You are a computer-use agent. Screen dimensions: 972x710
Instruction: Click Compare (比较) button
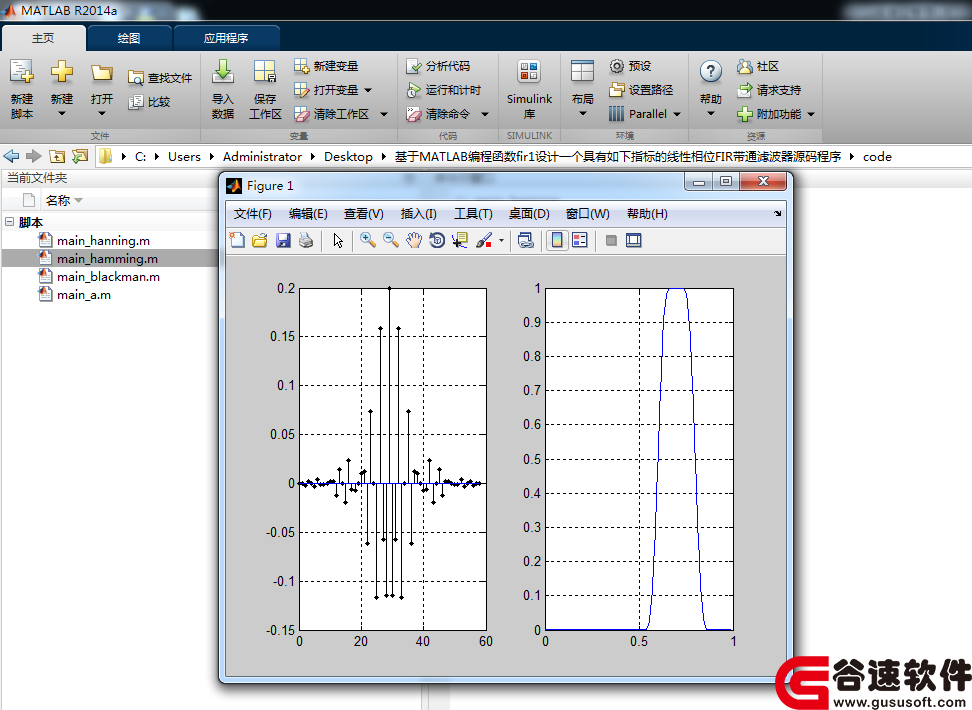click(x=149, y=102)
